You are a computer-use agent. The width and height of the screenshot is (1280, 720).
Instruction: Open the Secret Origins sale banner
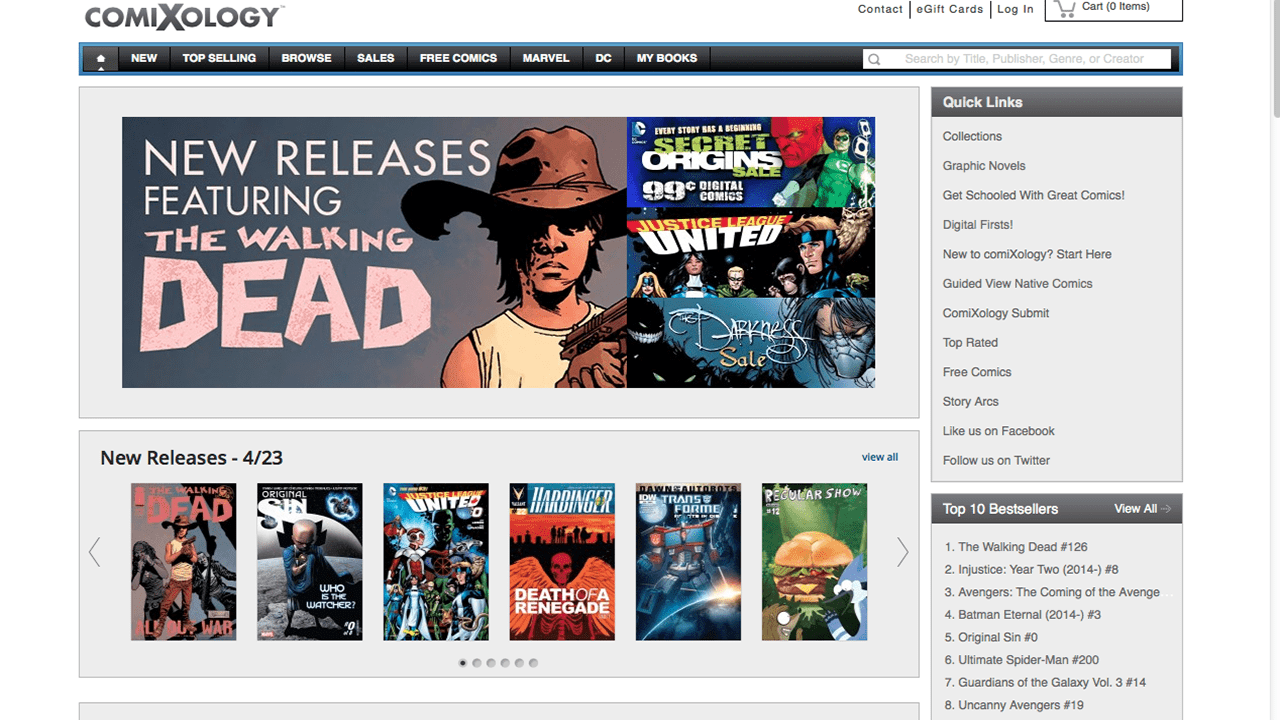[x=750, y=162]
